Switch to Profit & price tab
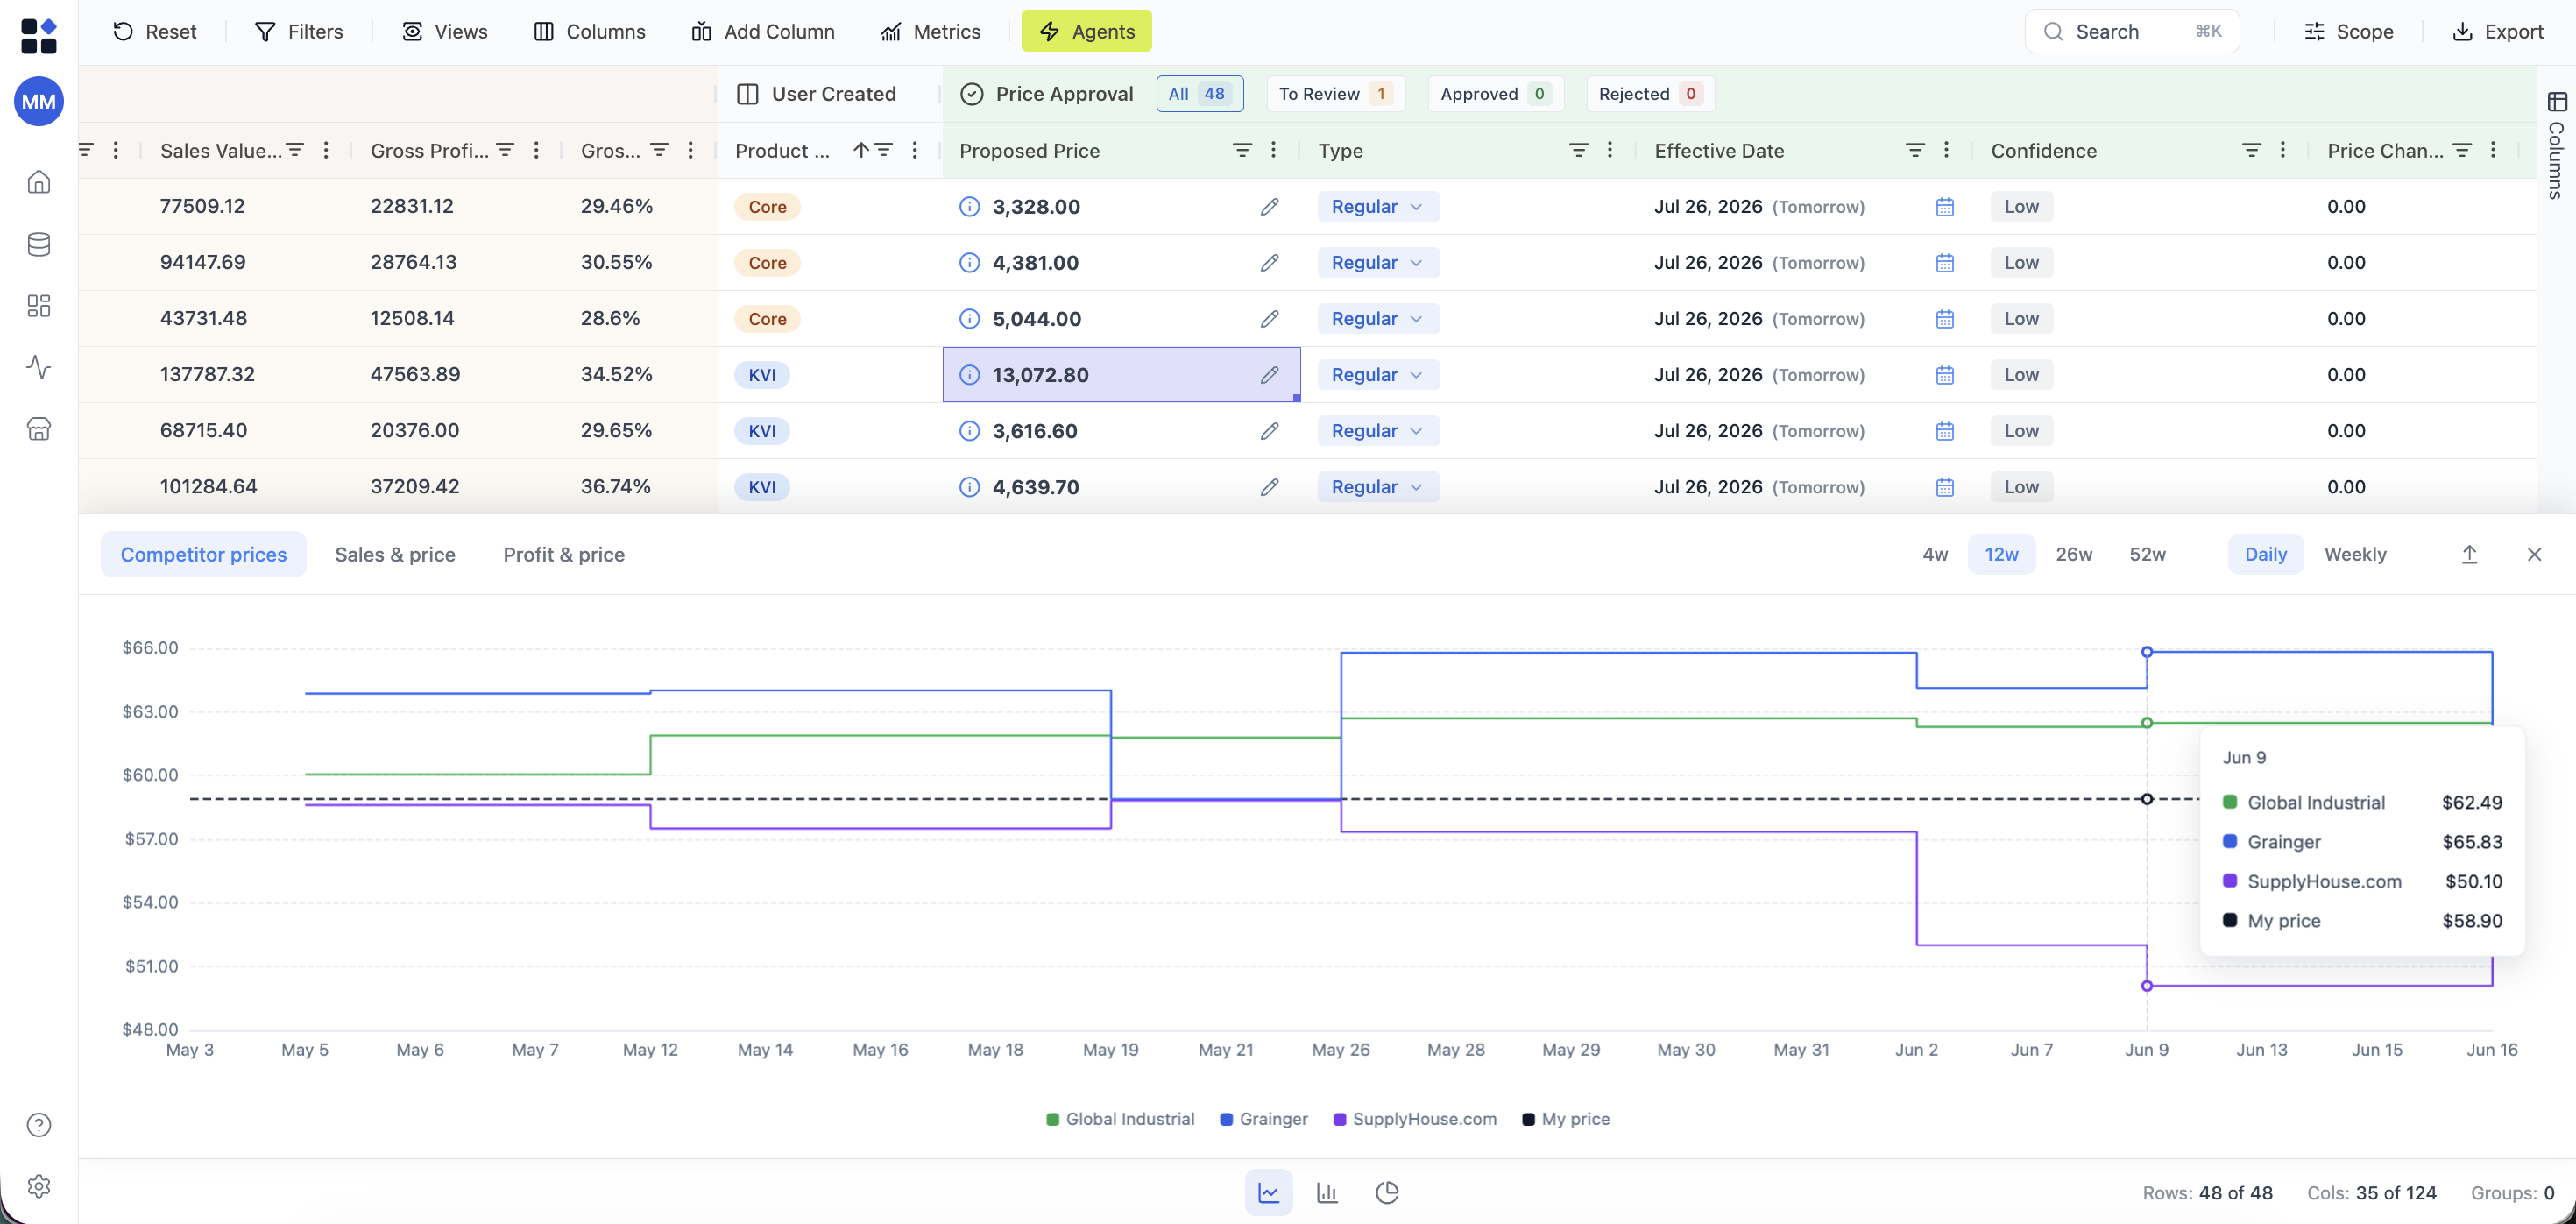Image resolution: width=2576 pixels, height=1224 pixels. [564, 554]
